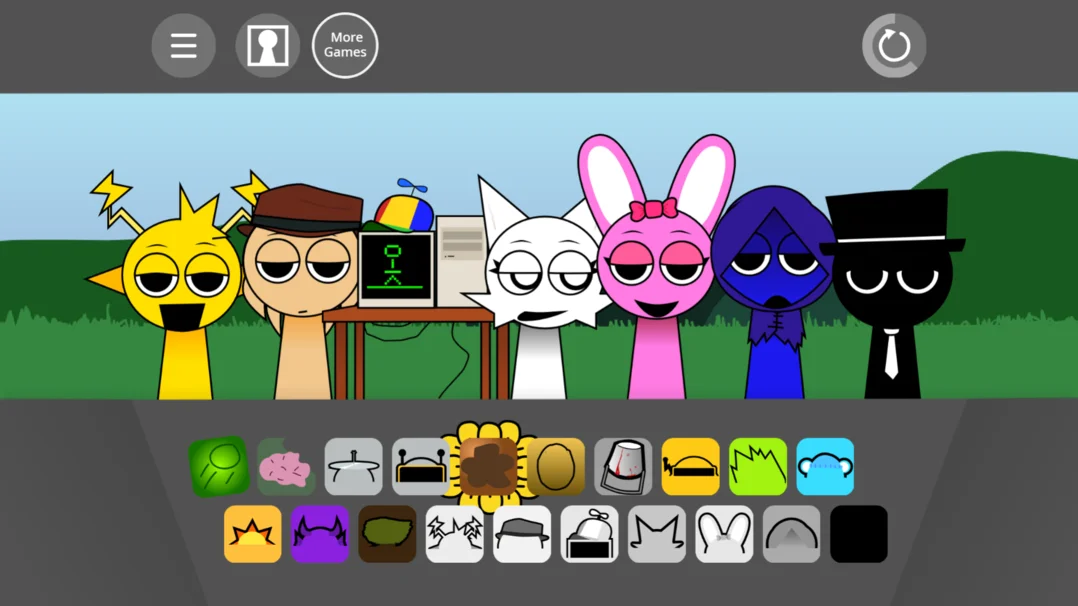Open the hamburger menu button
Screen dimensions: 1078x606
pyautogui.click(x=184, y=45)
